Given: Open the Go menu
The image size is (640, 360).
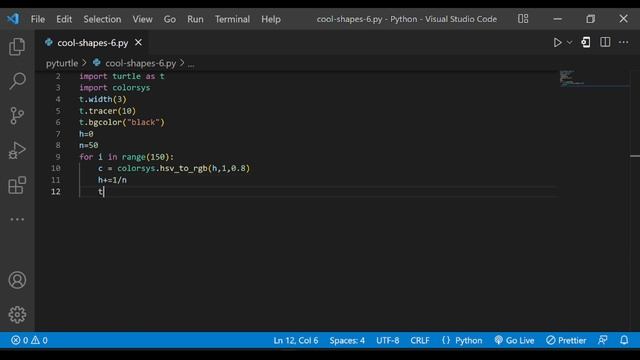Looking at the screenshot, I should [x=169, y=19].
